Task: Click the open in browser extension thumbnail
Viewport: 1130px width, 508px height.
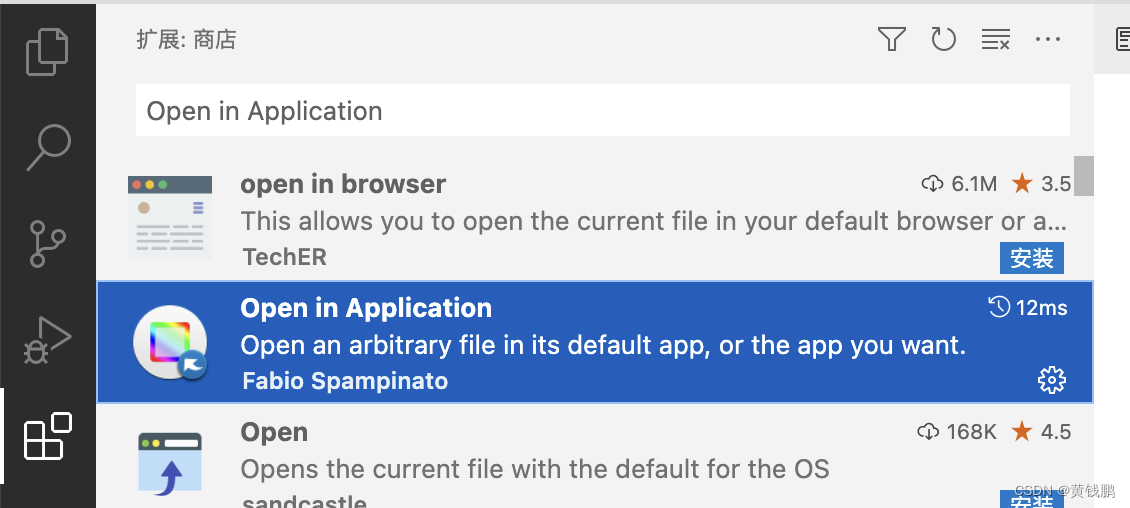Action: pos(170,218)
